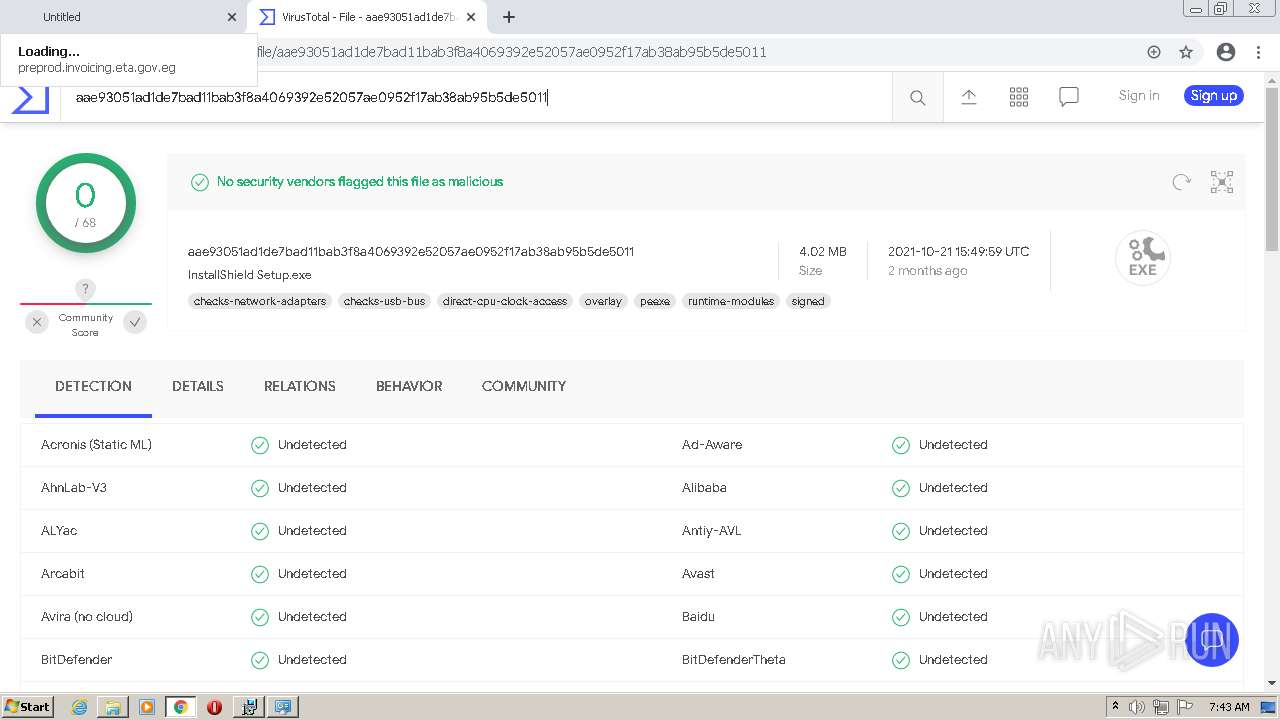The image size is (1280, 720).
Task: Open Chrome profile avatar icon
Action: point(1225,52)
